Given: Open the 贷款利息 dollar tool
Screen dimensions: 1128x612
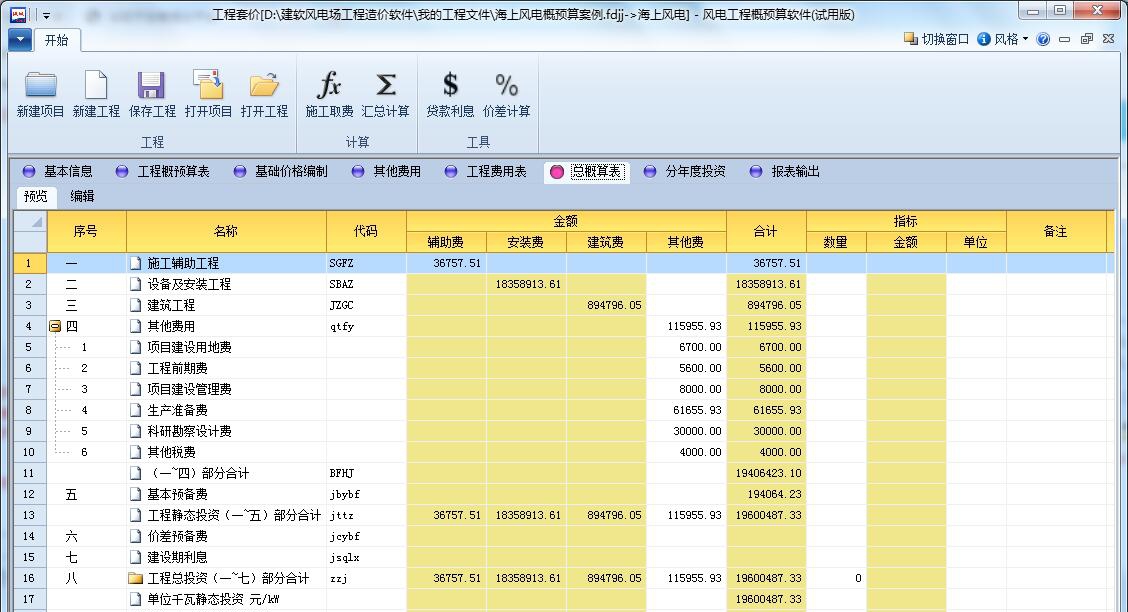Looking at the screenshot, I should [450, 86].
